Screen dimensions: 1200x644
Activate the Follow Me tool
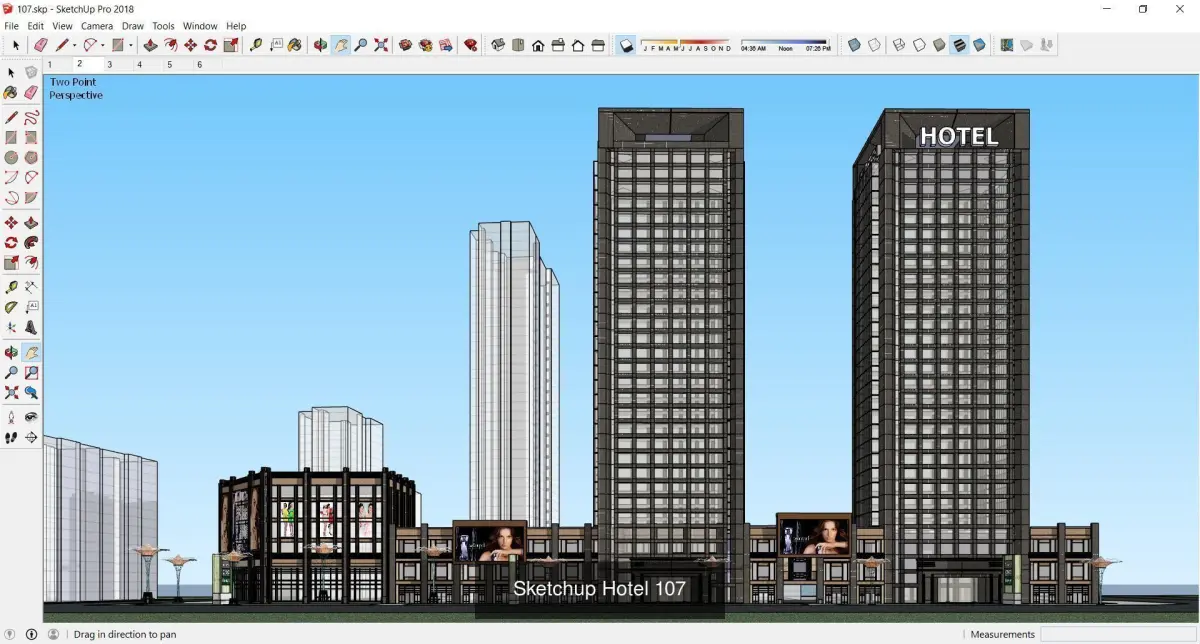pos(31,242)
